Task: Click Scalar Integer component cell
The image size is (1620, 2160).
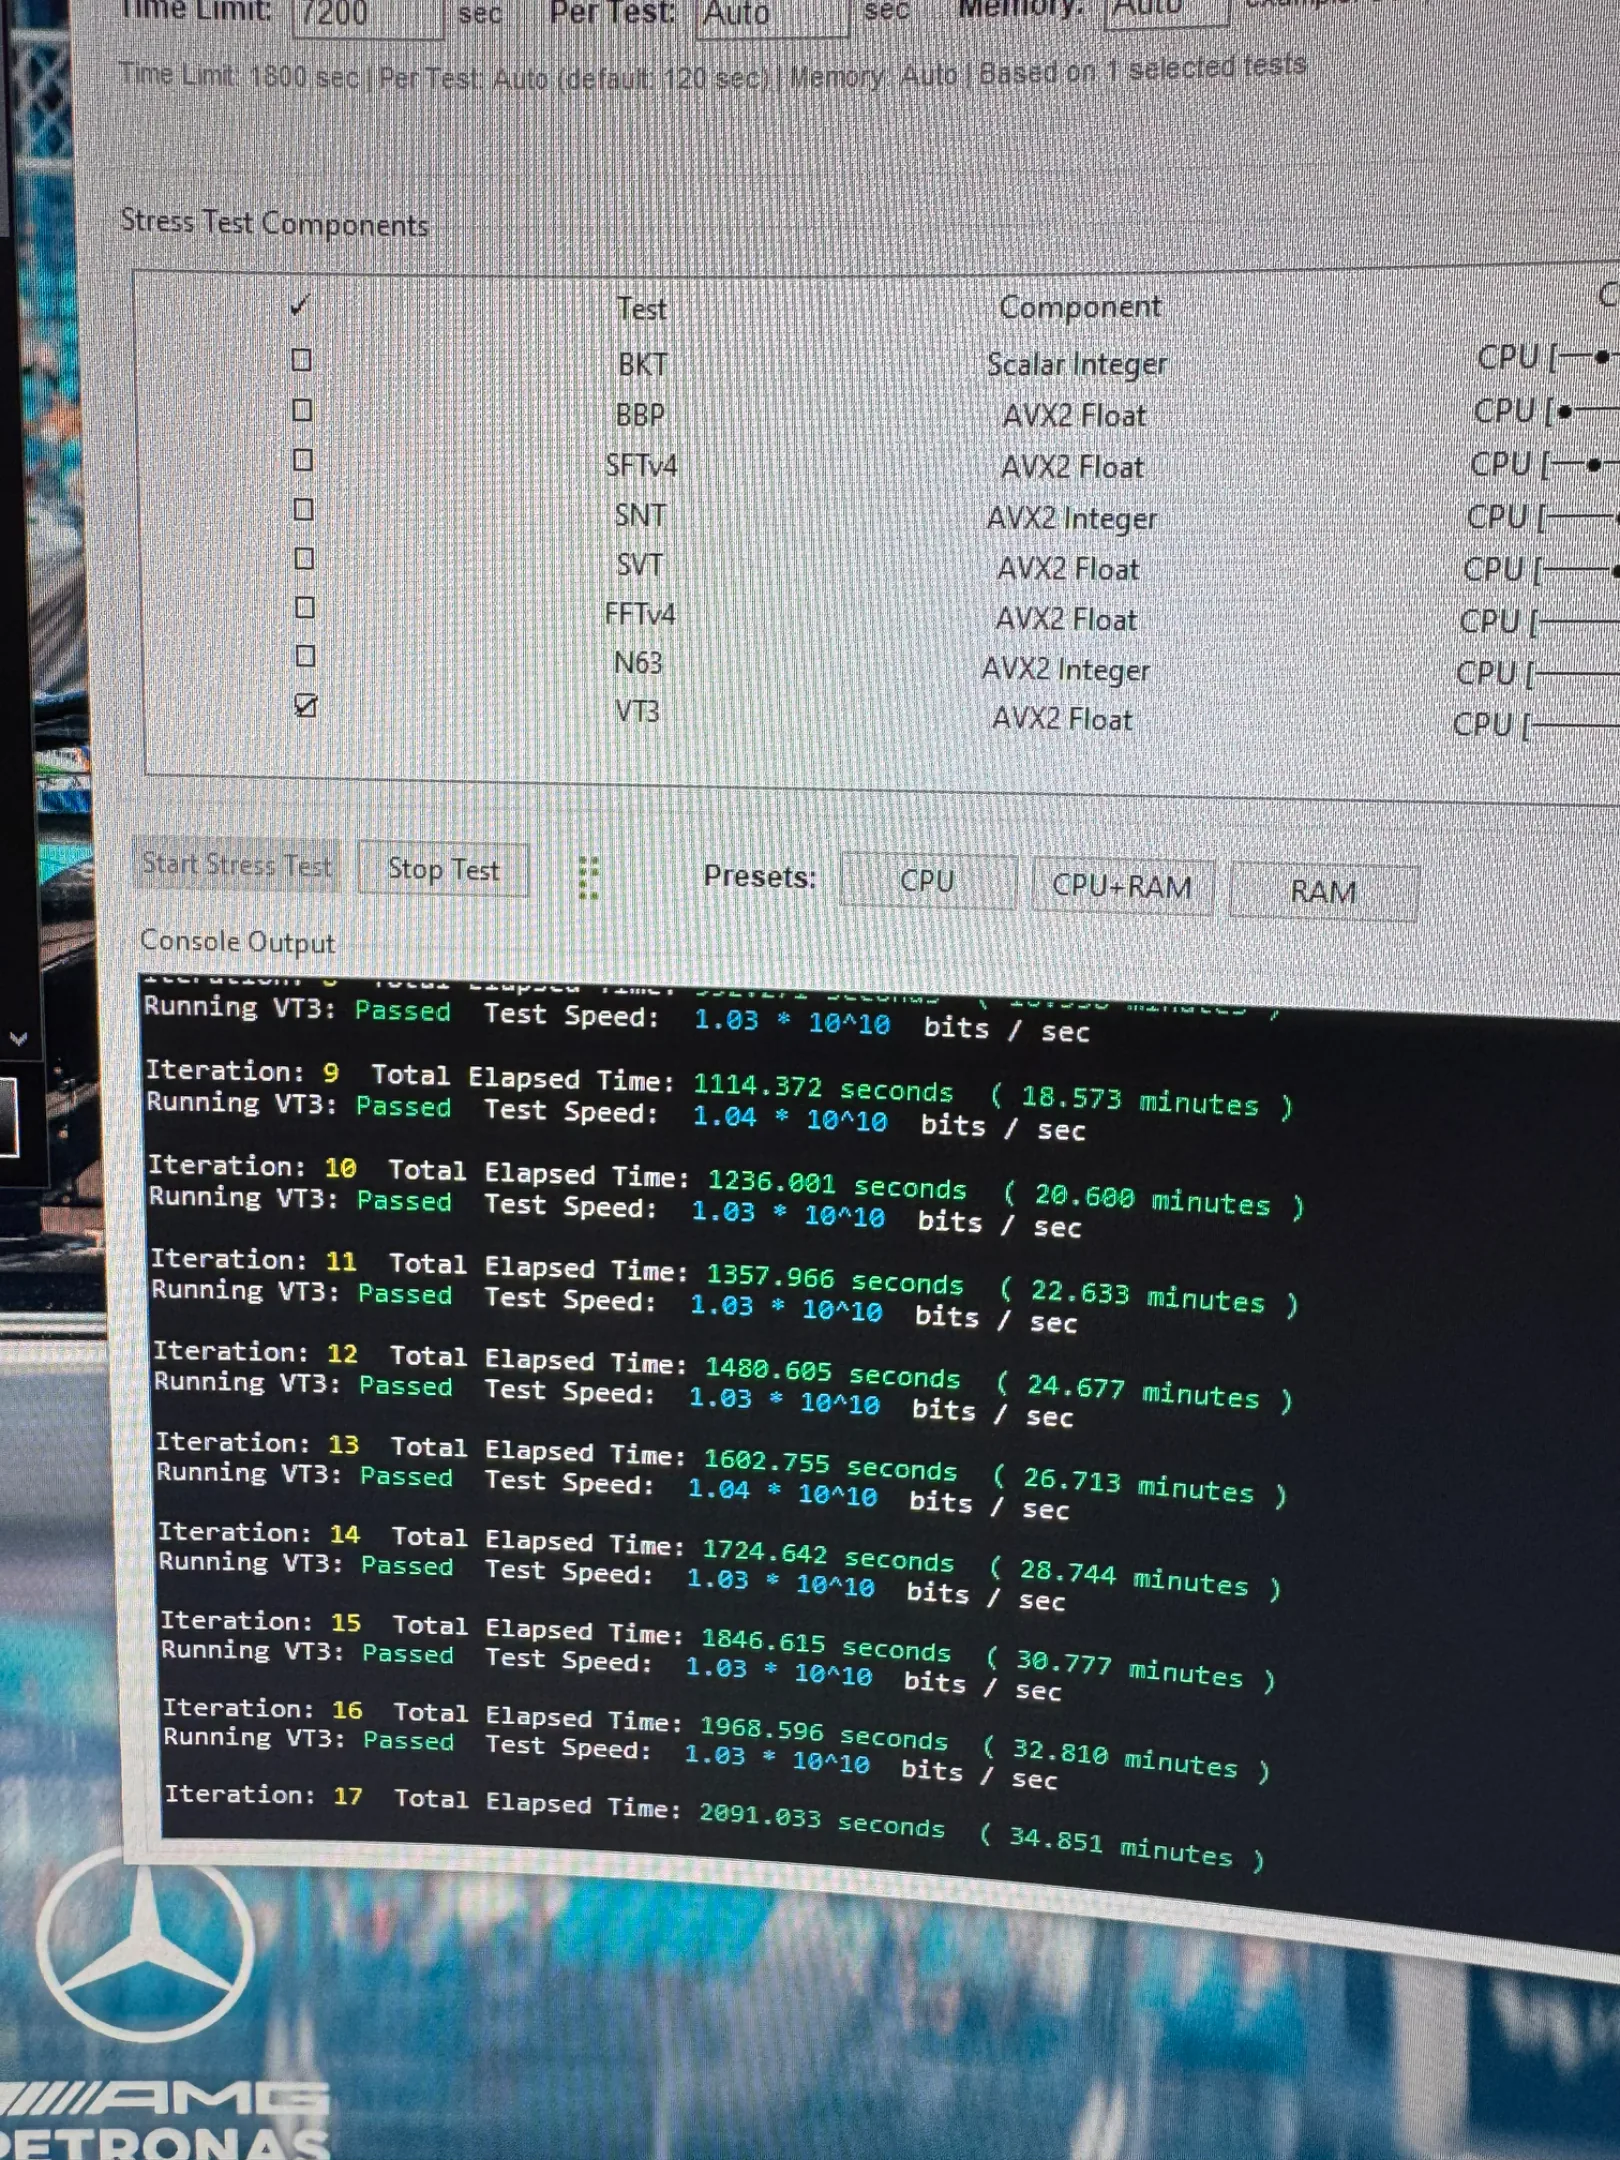Action: (1077, 365)
